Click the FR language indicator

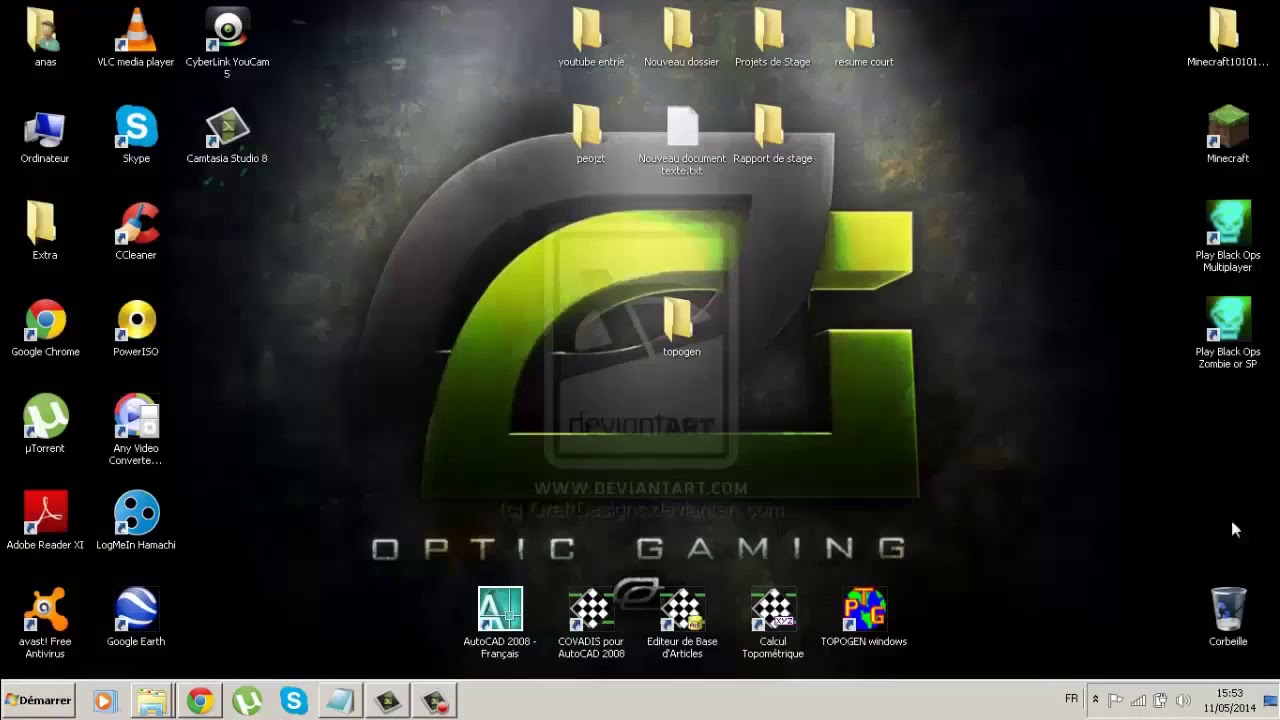pyautogui.click(x=1072, y=699)
